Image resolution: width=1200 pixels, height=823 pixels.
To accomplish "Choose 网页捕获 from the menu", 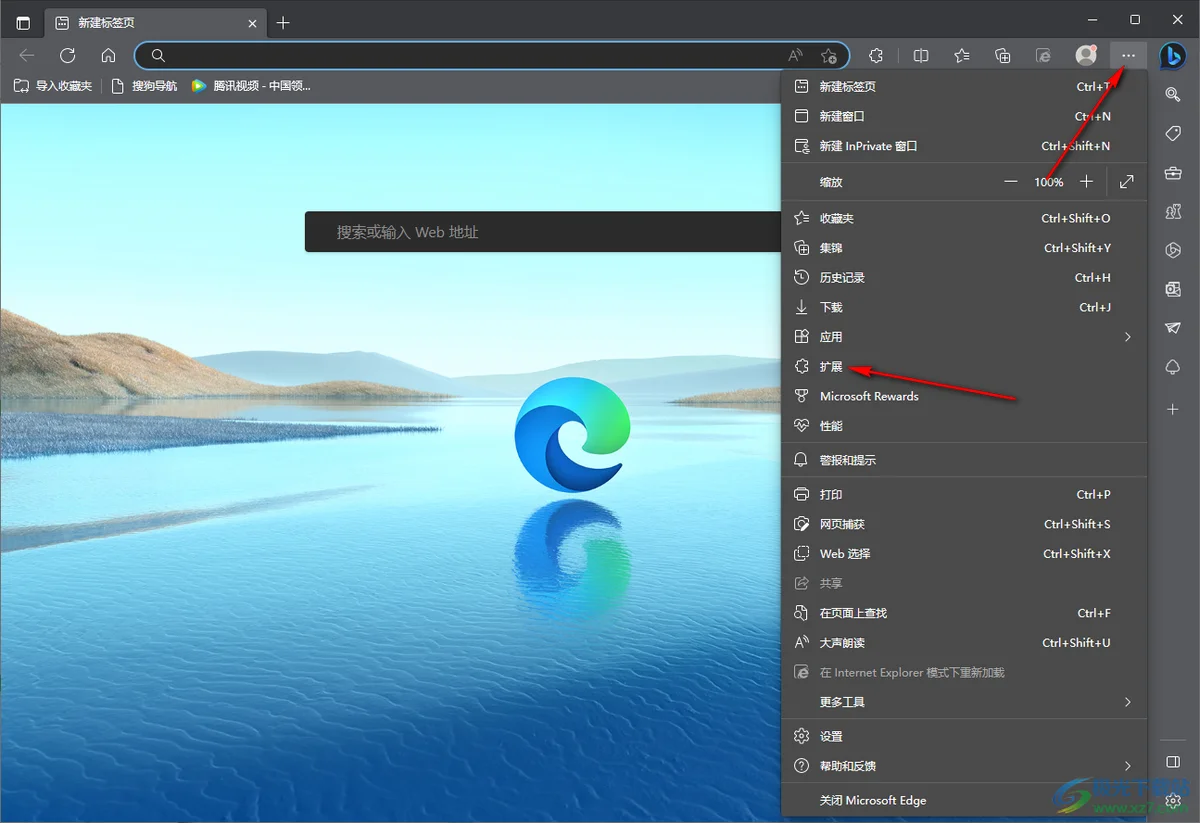I will click(x=964, y=524).
